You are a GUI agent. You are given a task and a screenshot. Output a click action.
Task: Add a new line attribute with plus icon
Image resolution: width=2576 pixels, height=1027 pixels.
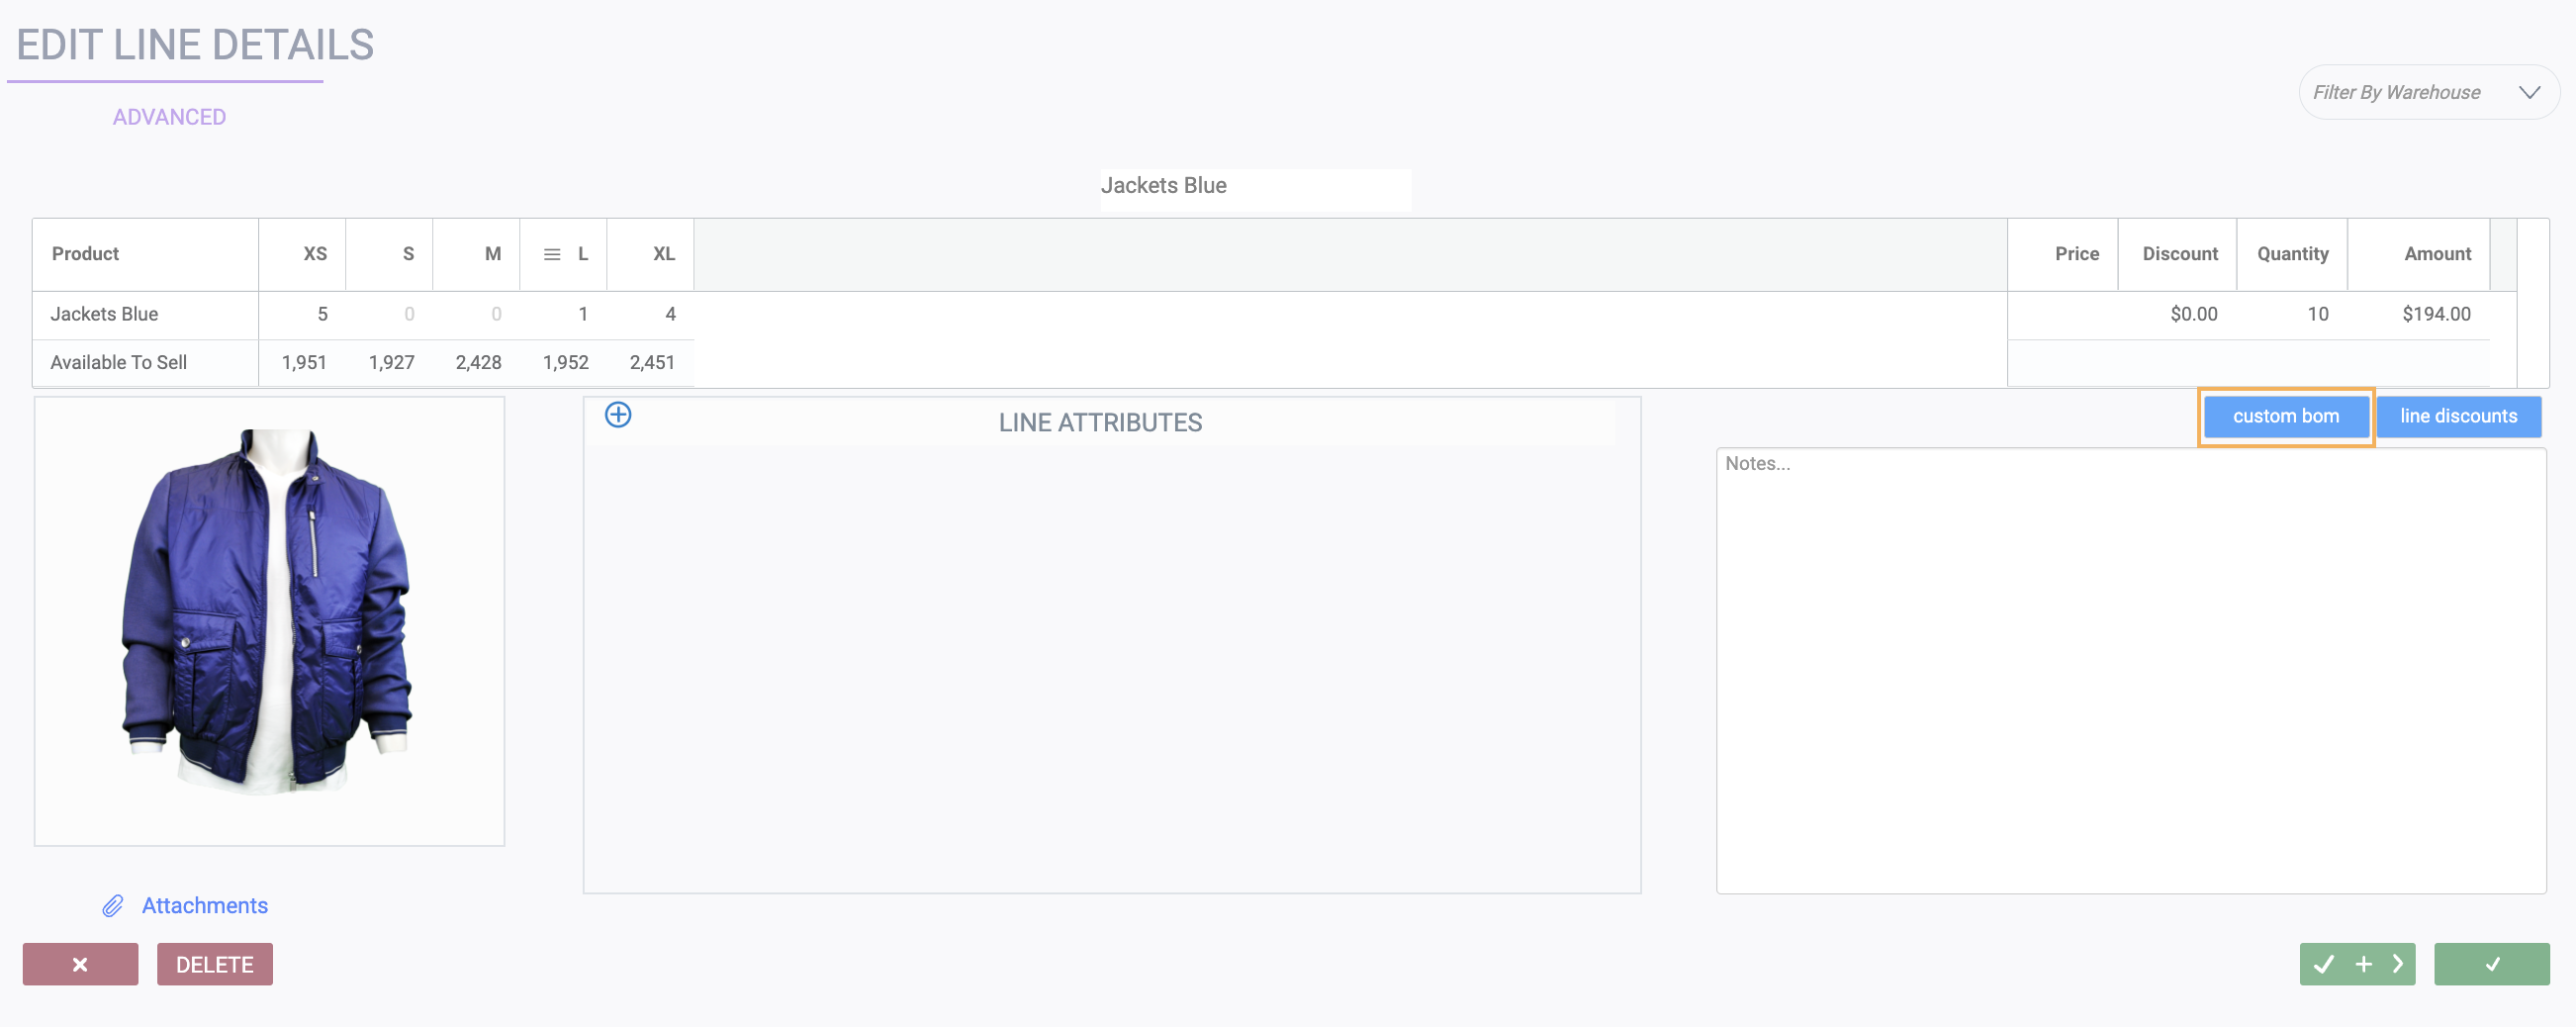point(618,415)
